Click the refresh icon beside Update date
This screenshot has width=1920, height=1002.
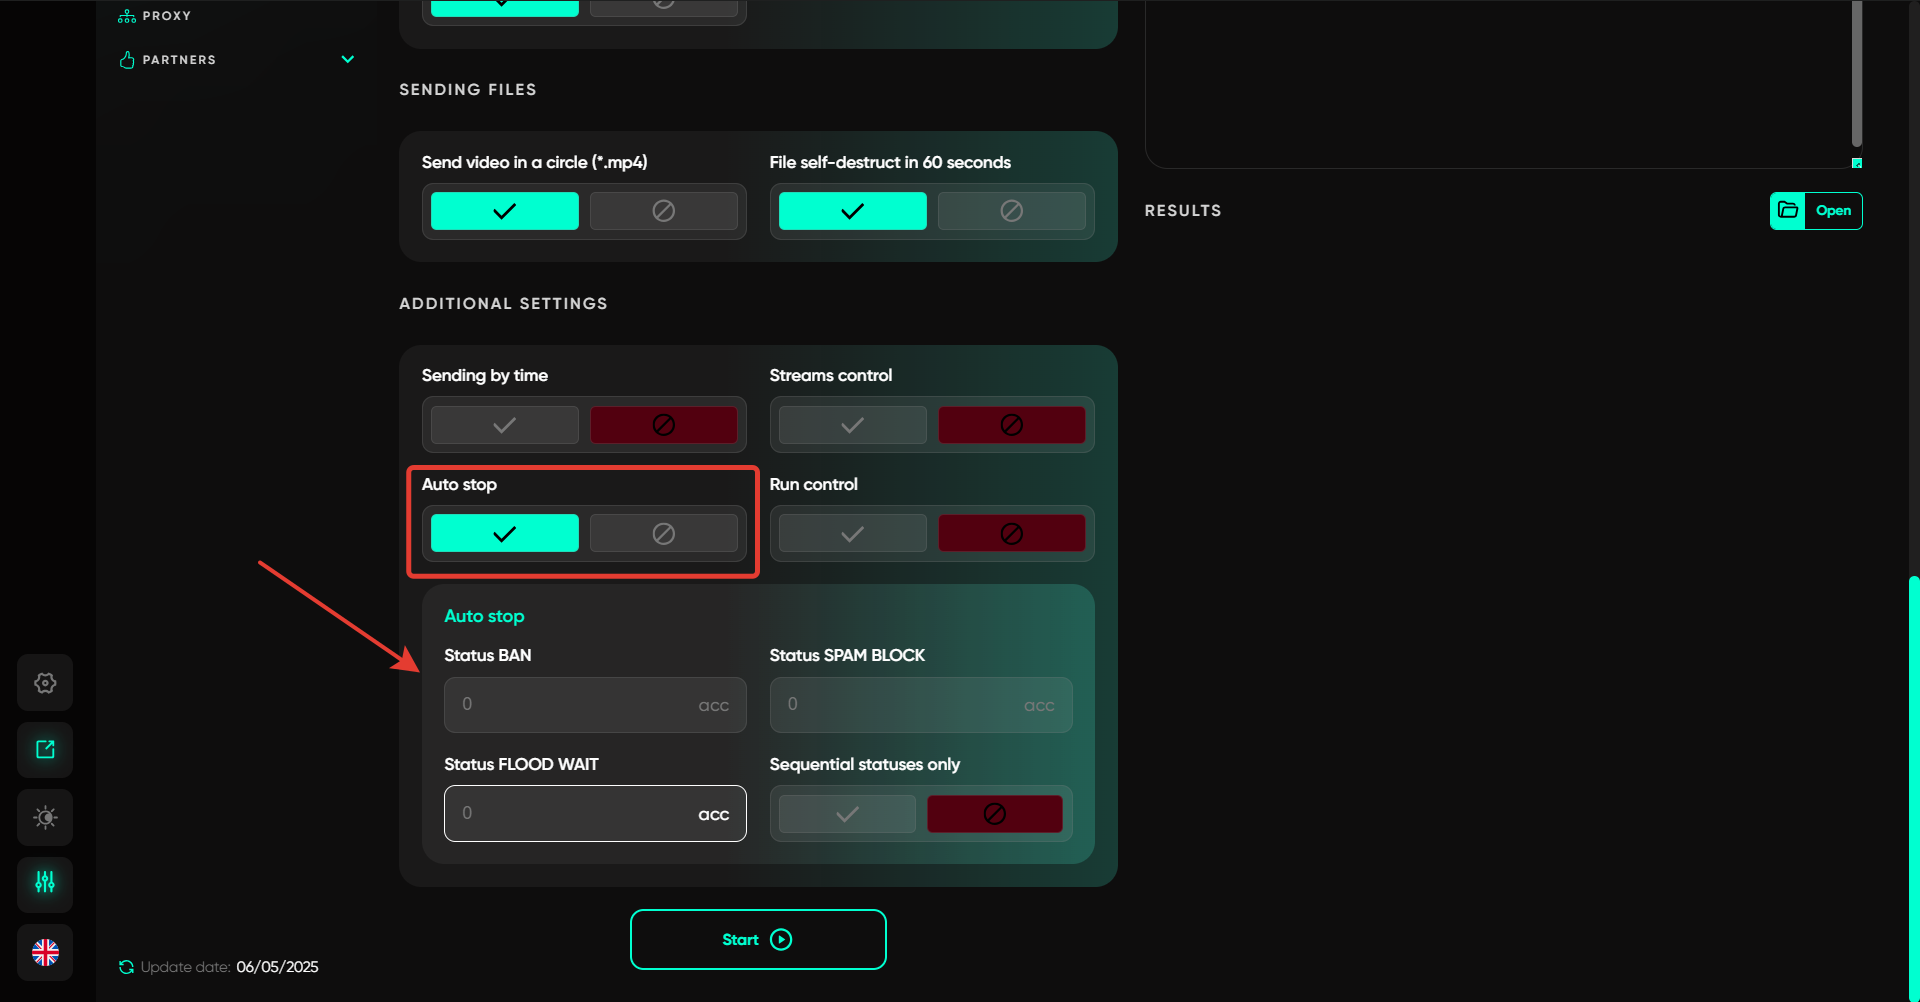[x=126, y=967]
